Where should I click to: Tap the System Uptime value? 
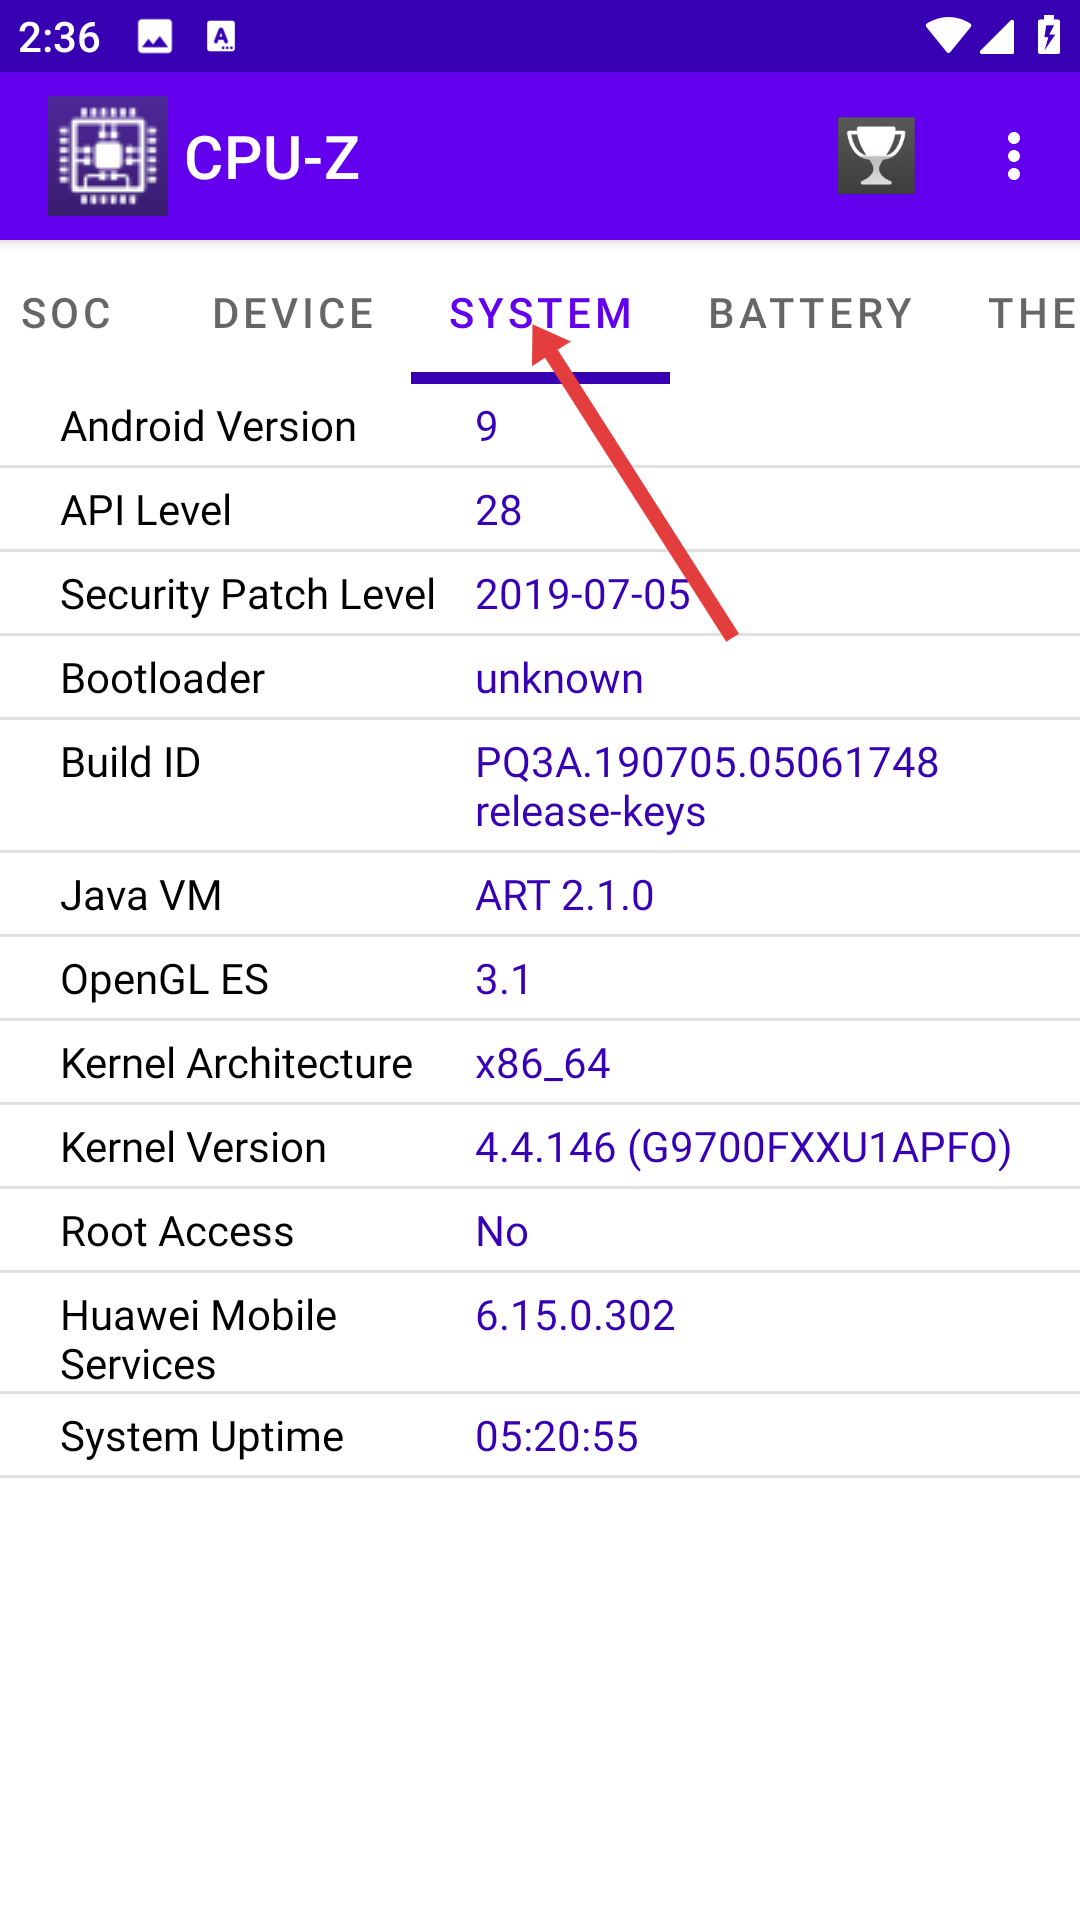coord(557,1437)
